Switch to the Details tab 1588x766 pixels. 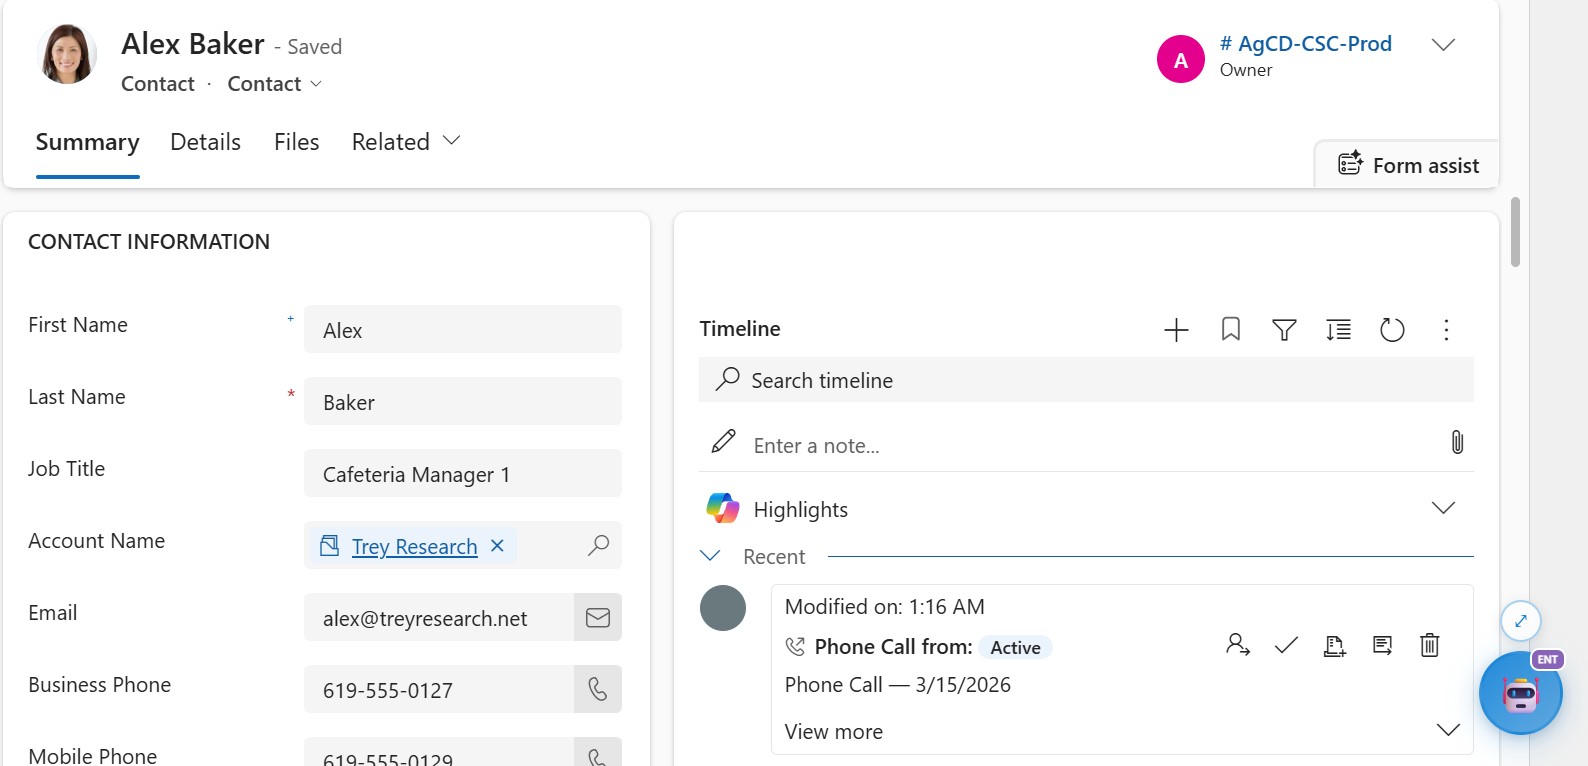[205, 142]
